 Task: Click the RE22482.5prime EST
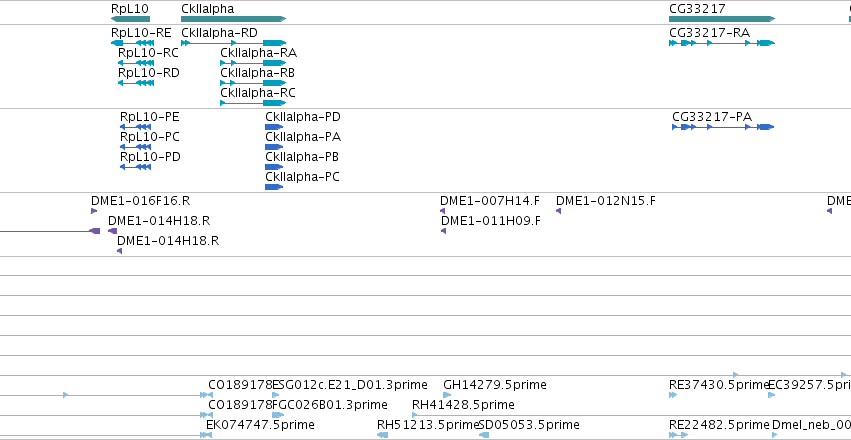pyautogui.click(x=678, y=435)
